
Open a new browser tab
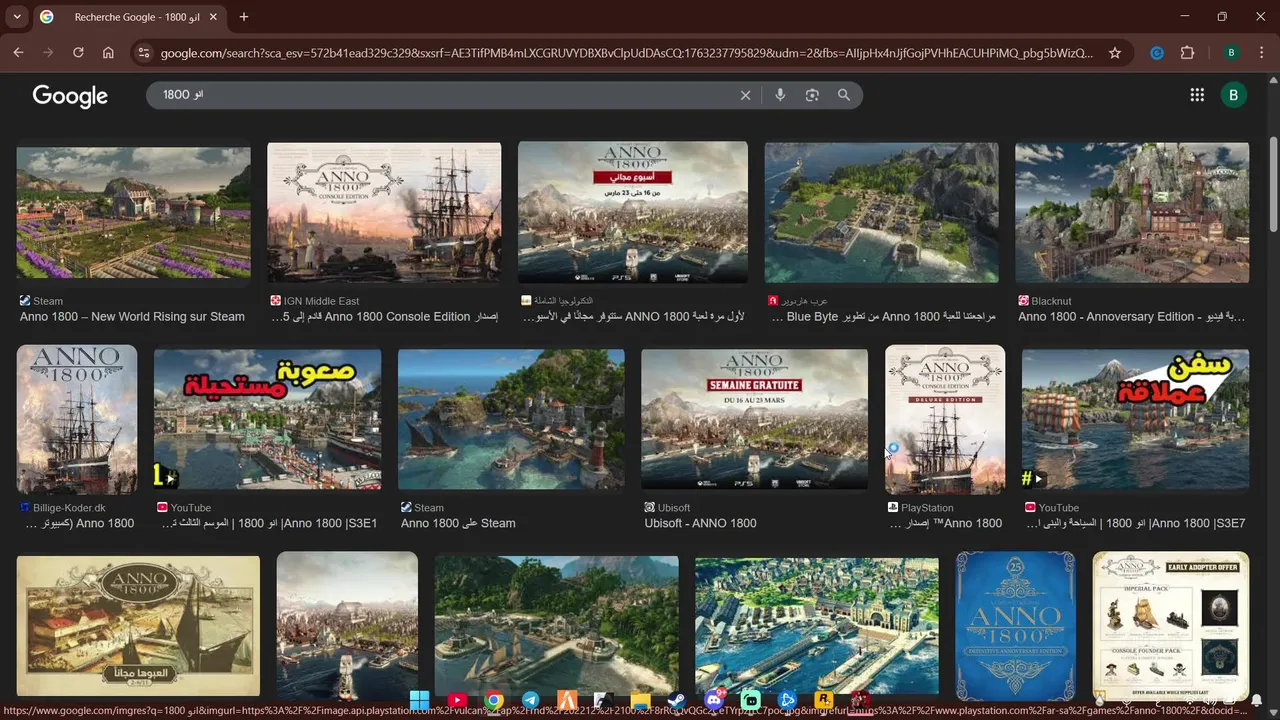click(x=244, y=17)
